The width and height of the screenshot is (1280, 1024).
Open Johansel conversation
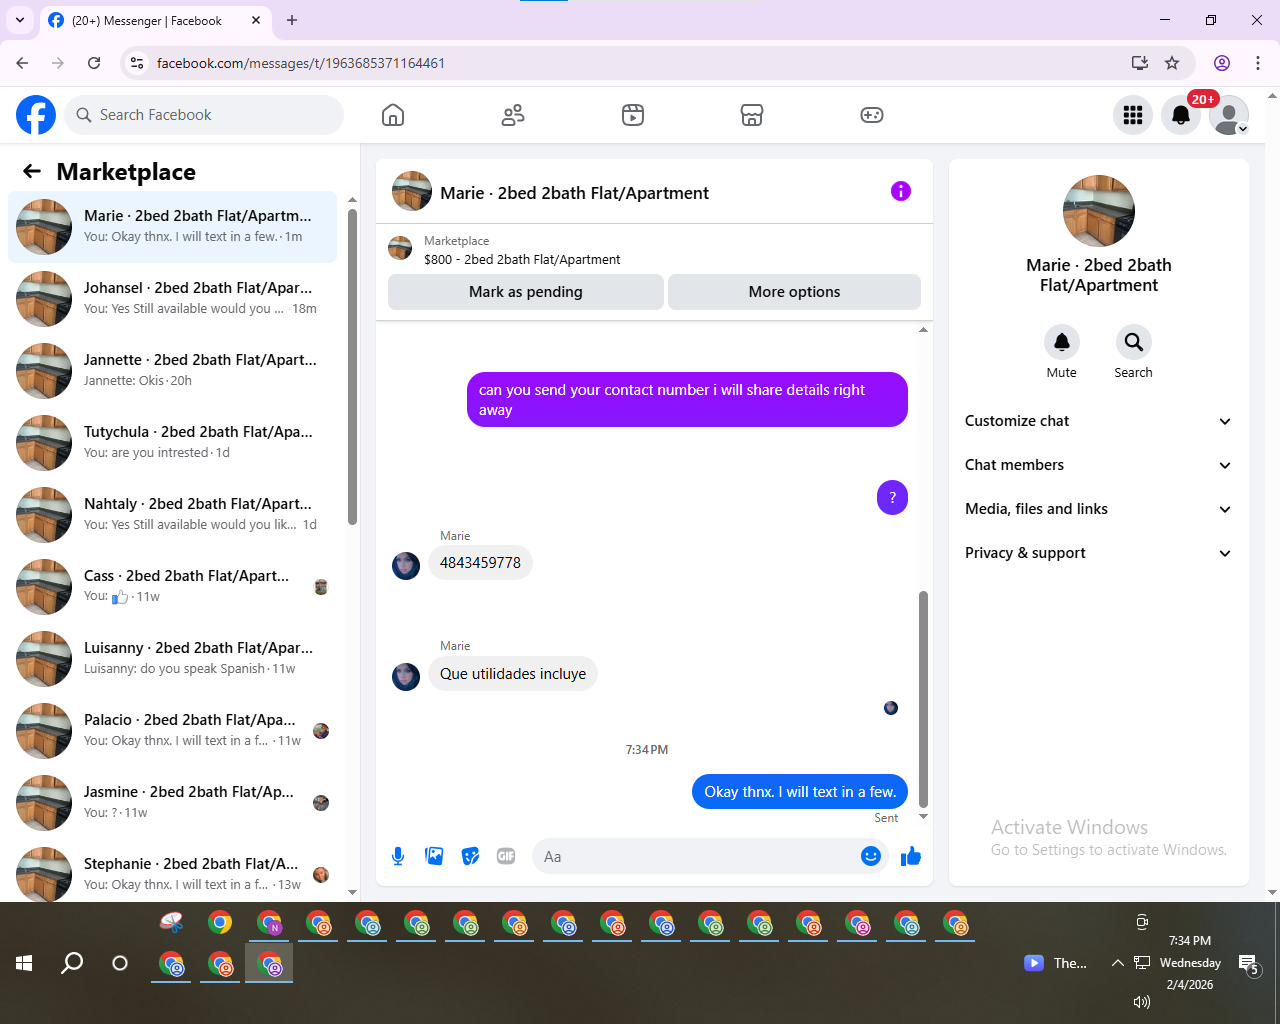172,299
